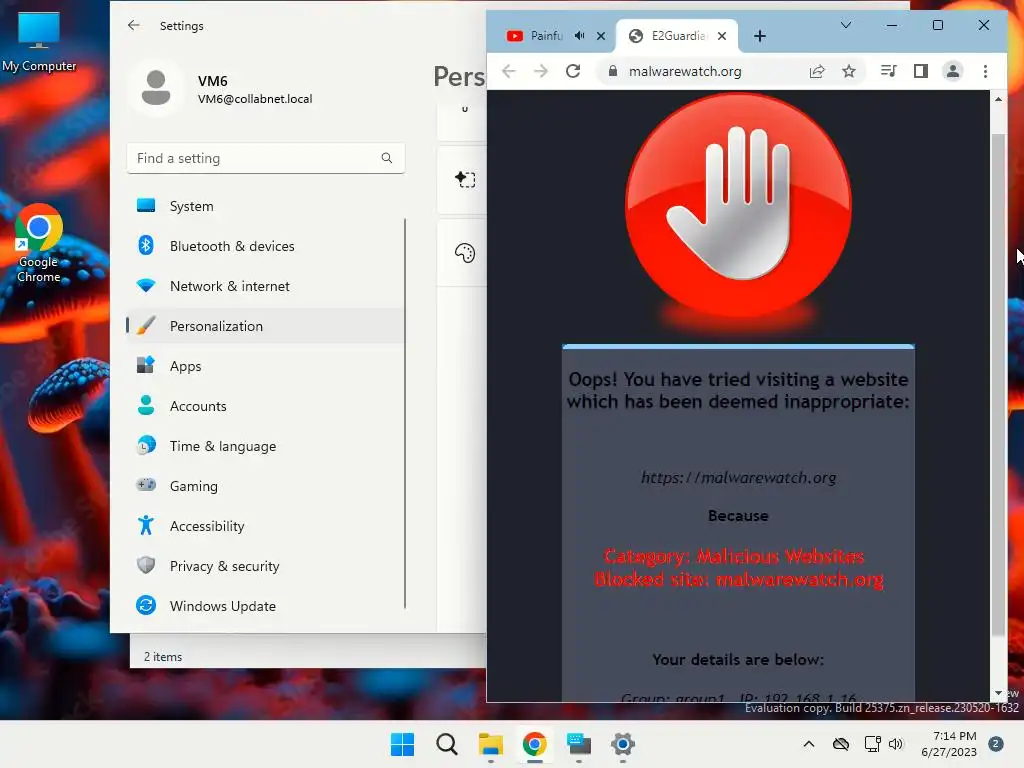
Task: Click the Settings sidebar scrollbar
Action: tap(405, 413)
